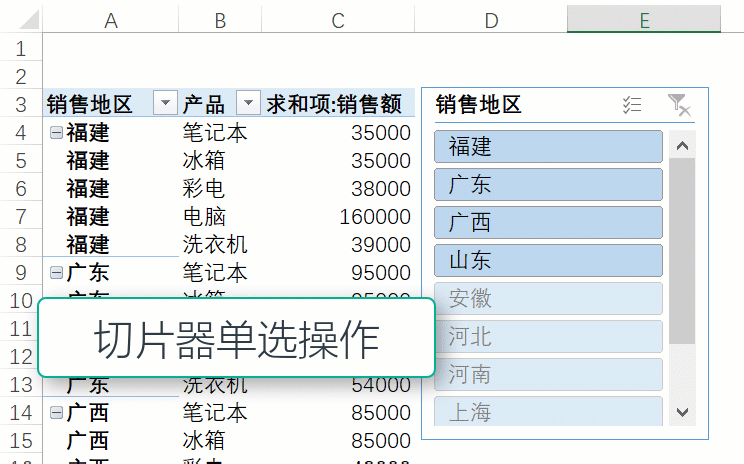The width and height of the screenshot is (744, 464).
Task: Select 广东 slicer item
Action: pyautogui.click(x=548, y=185)
